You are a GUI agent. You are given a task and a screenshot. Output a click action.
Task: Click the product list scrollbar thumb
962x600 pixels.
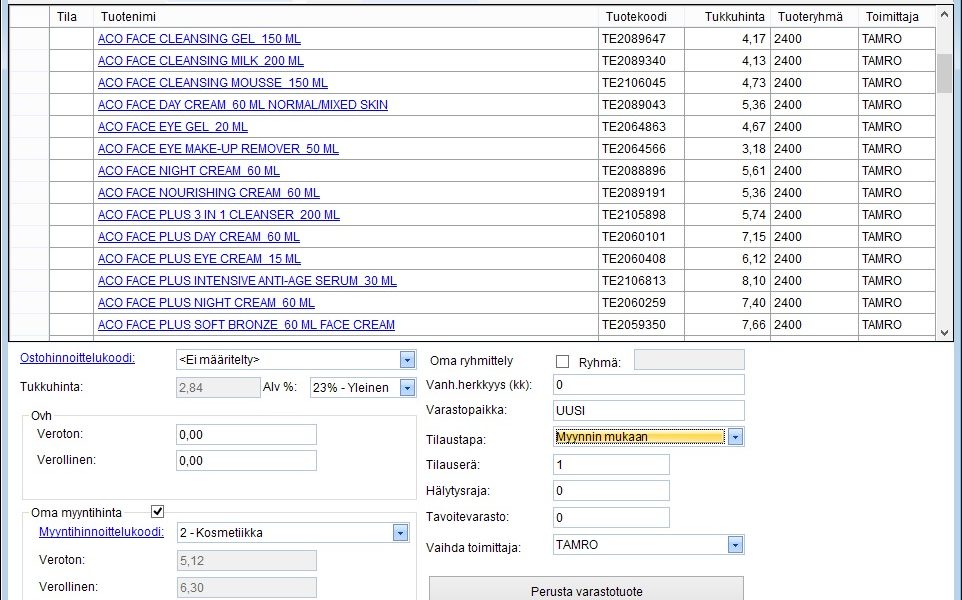pos(944,73)
